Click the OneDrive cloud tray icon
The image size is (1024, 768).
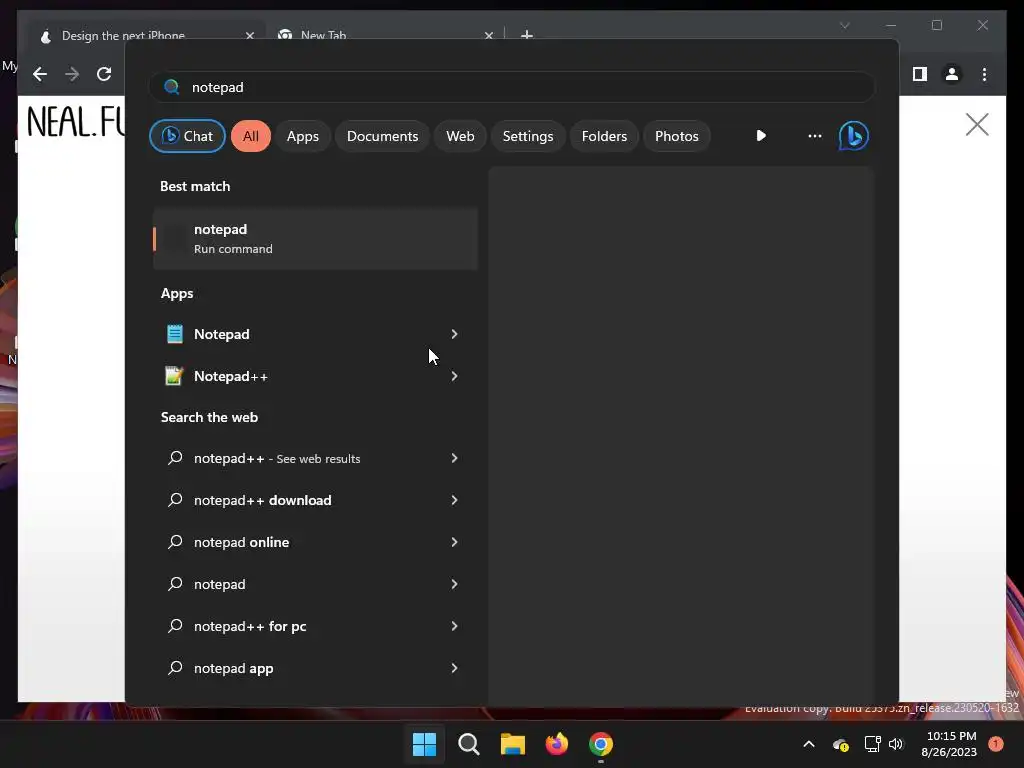(840, 744)
